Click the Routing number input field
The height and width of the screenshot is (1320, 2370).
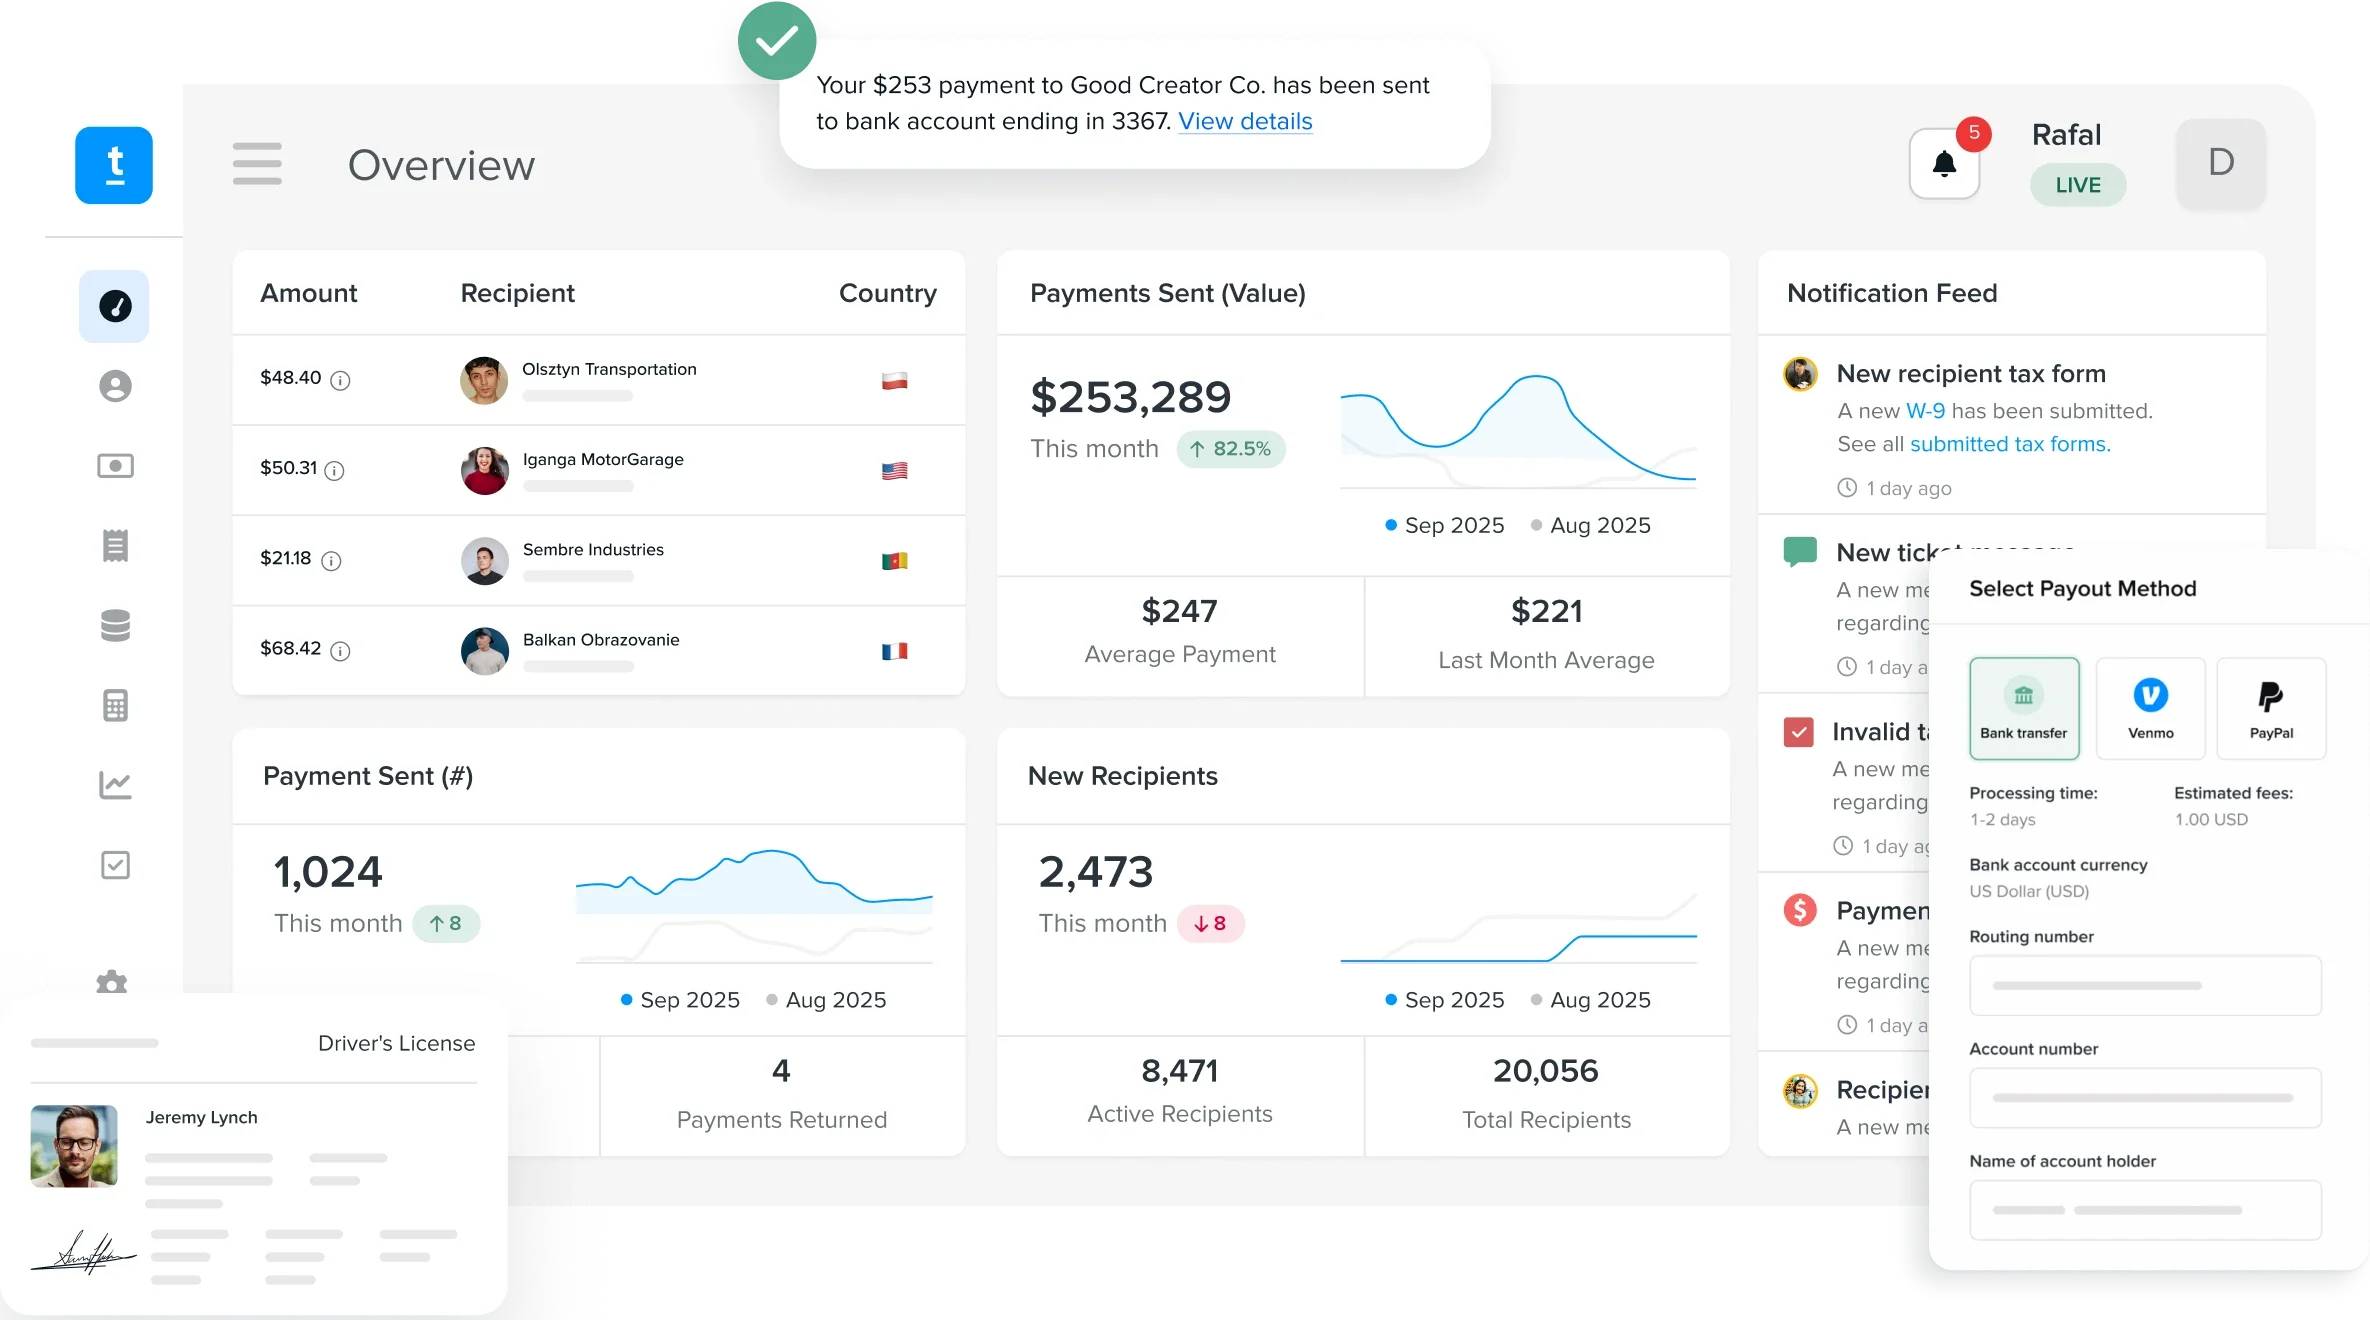pos(2145,986)
